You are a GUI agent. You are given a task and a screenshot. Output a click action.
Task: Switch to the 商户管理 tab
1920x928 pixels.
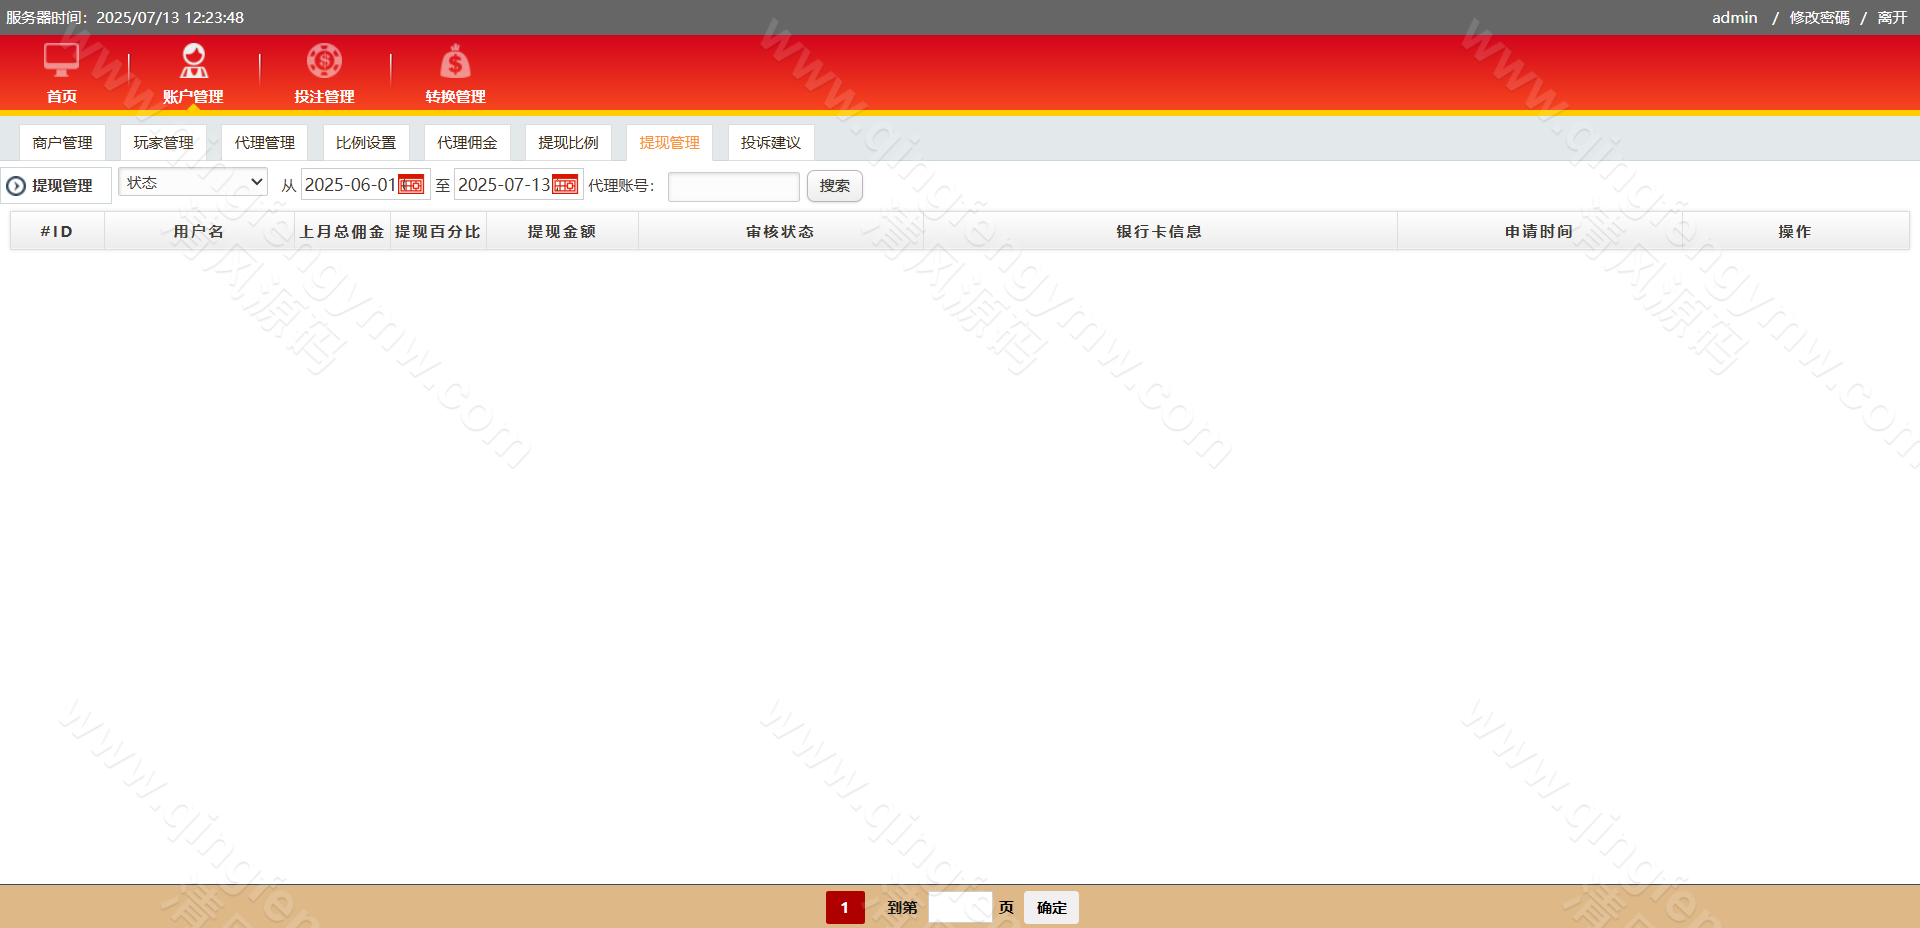62,143
